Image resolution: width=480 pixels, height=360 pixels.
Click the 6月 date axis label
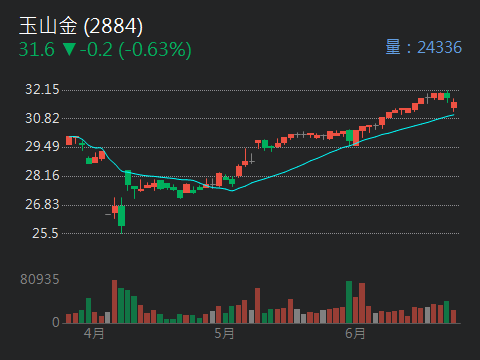[355, 333]
